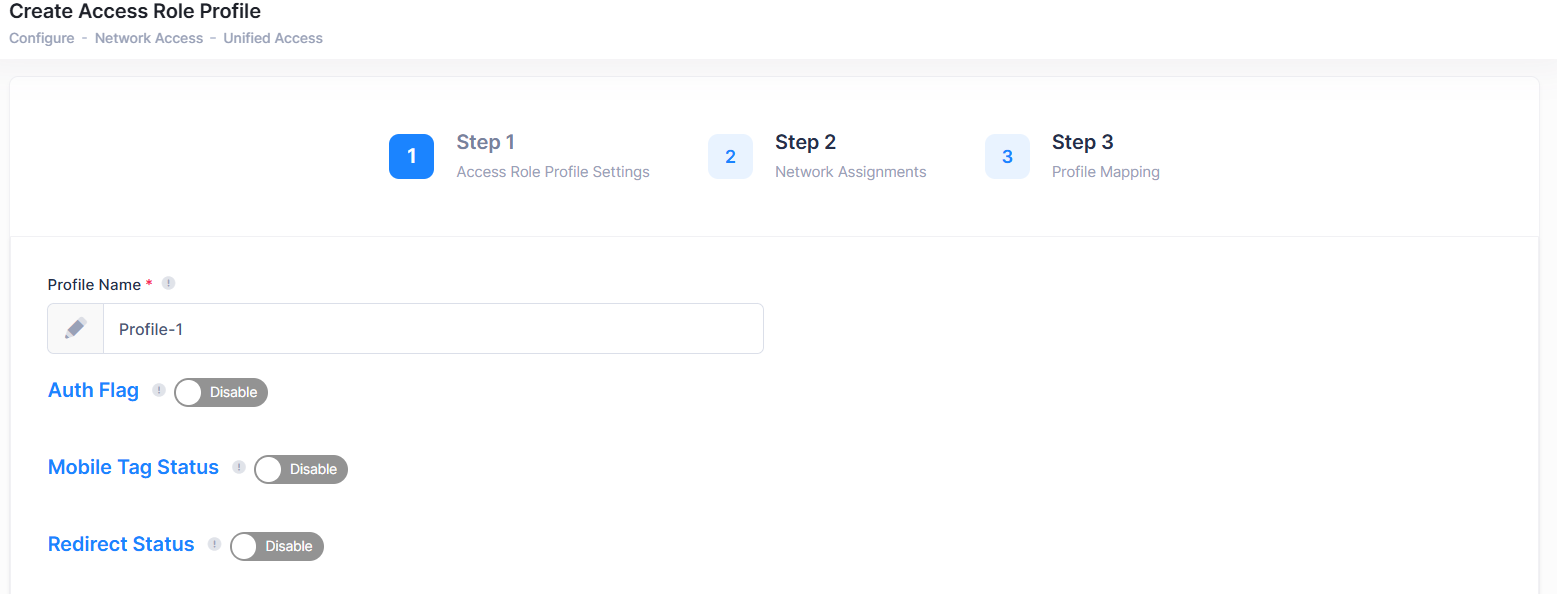The width and height of the screenshot is (1557, 594).
Task: Click the info icon next to Auth Flag
Action: coord(159,390)
